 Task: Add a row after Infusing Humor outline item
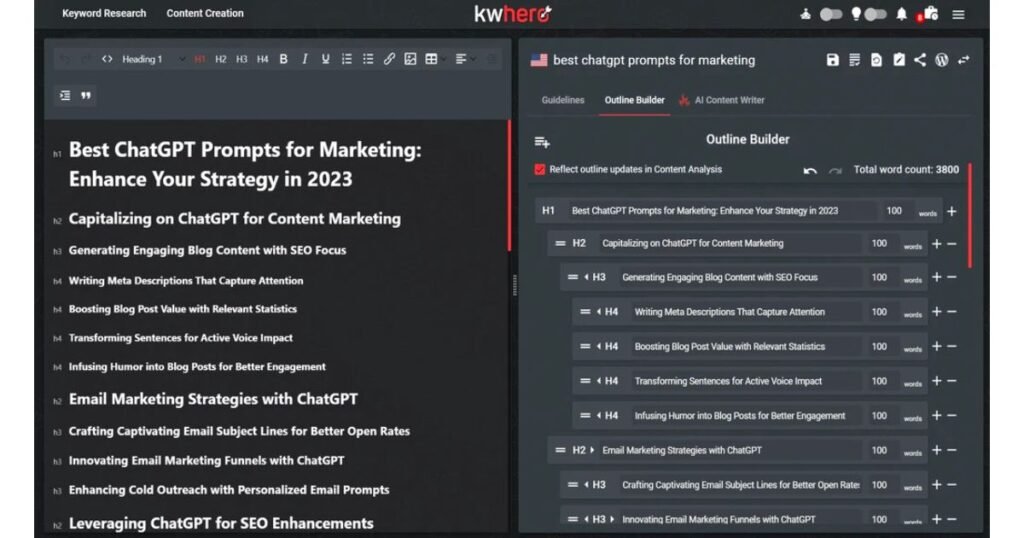click(x=936, y=415)
